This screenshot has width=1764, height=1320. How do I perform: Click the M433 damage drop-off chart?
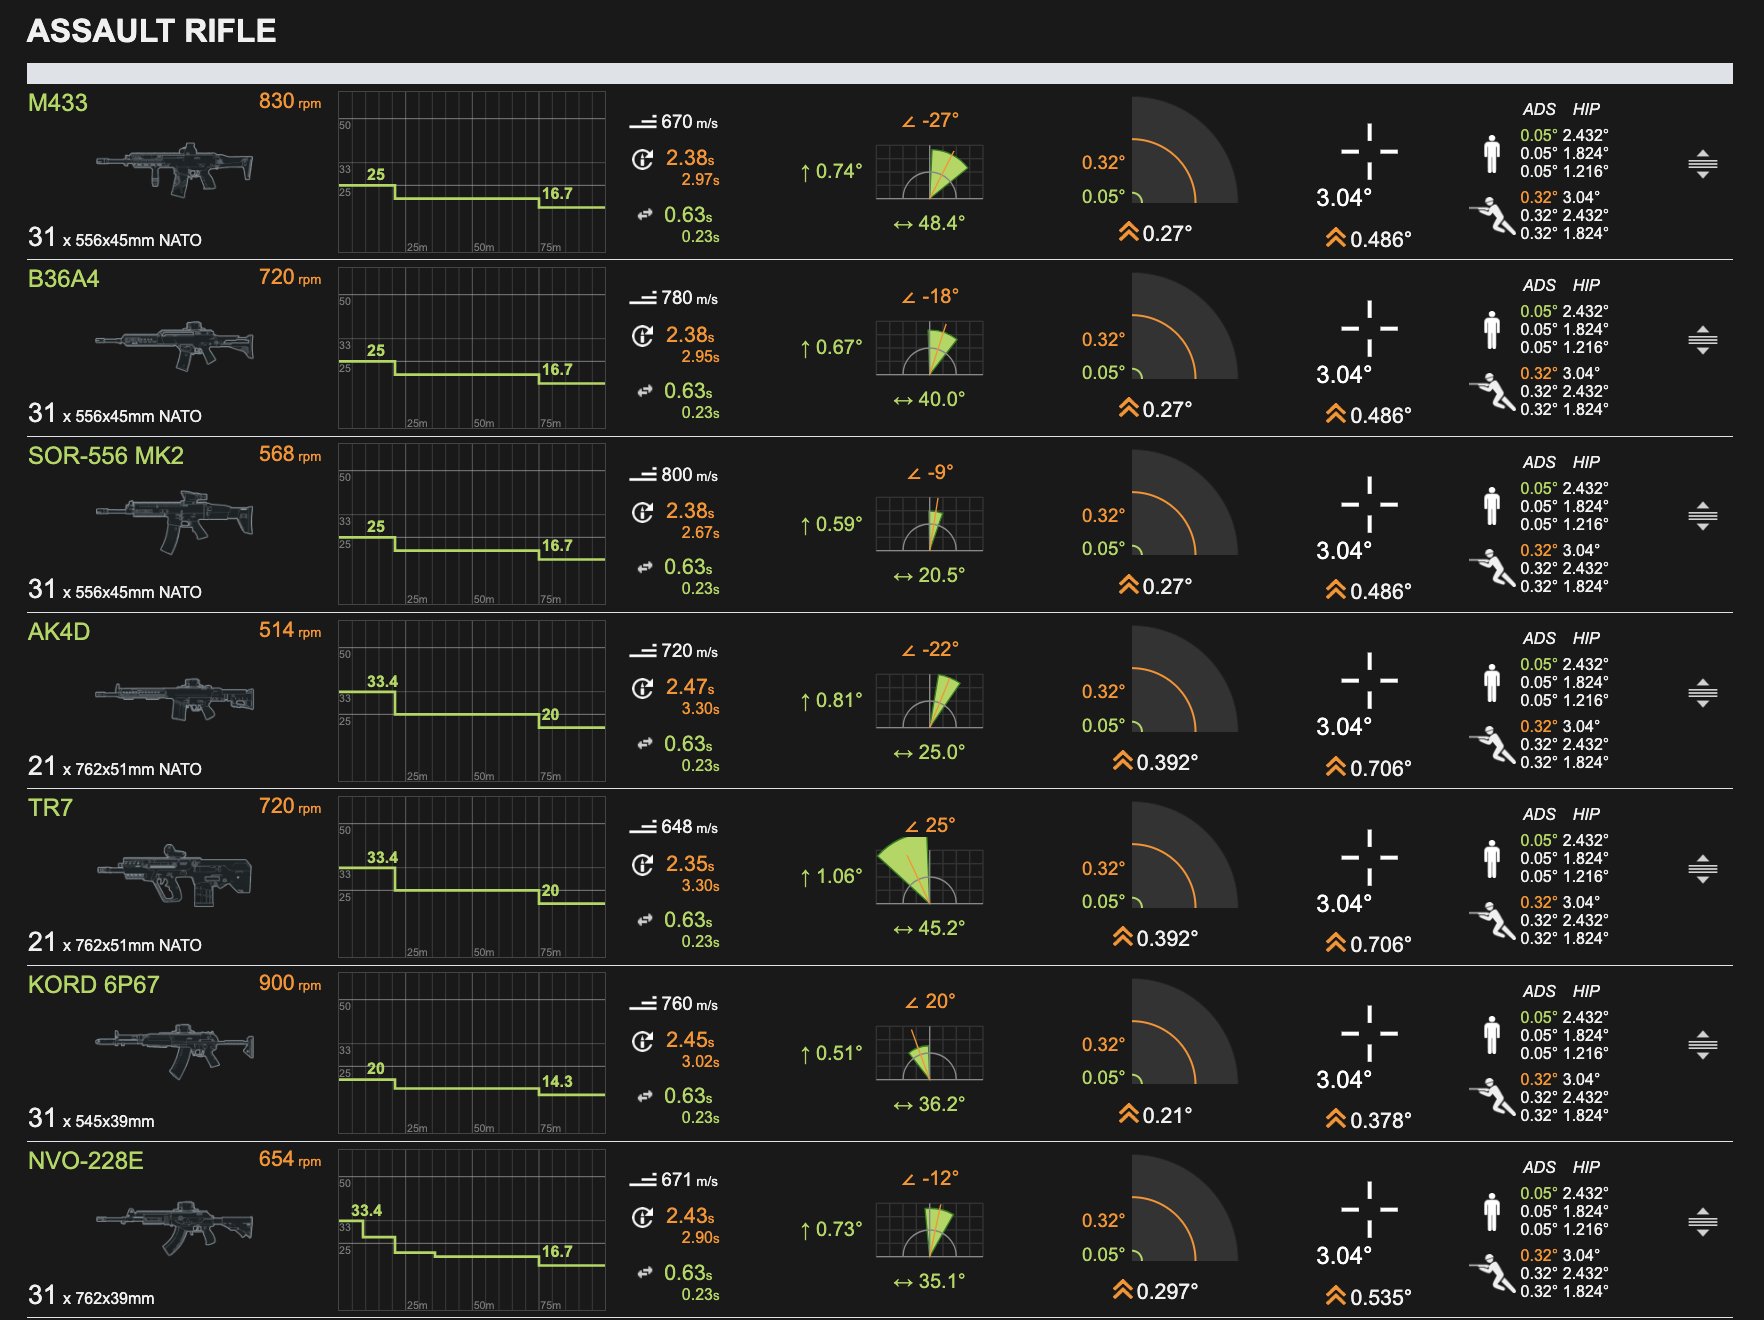(x=472, y=172)
